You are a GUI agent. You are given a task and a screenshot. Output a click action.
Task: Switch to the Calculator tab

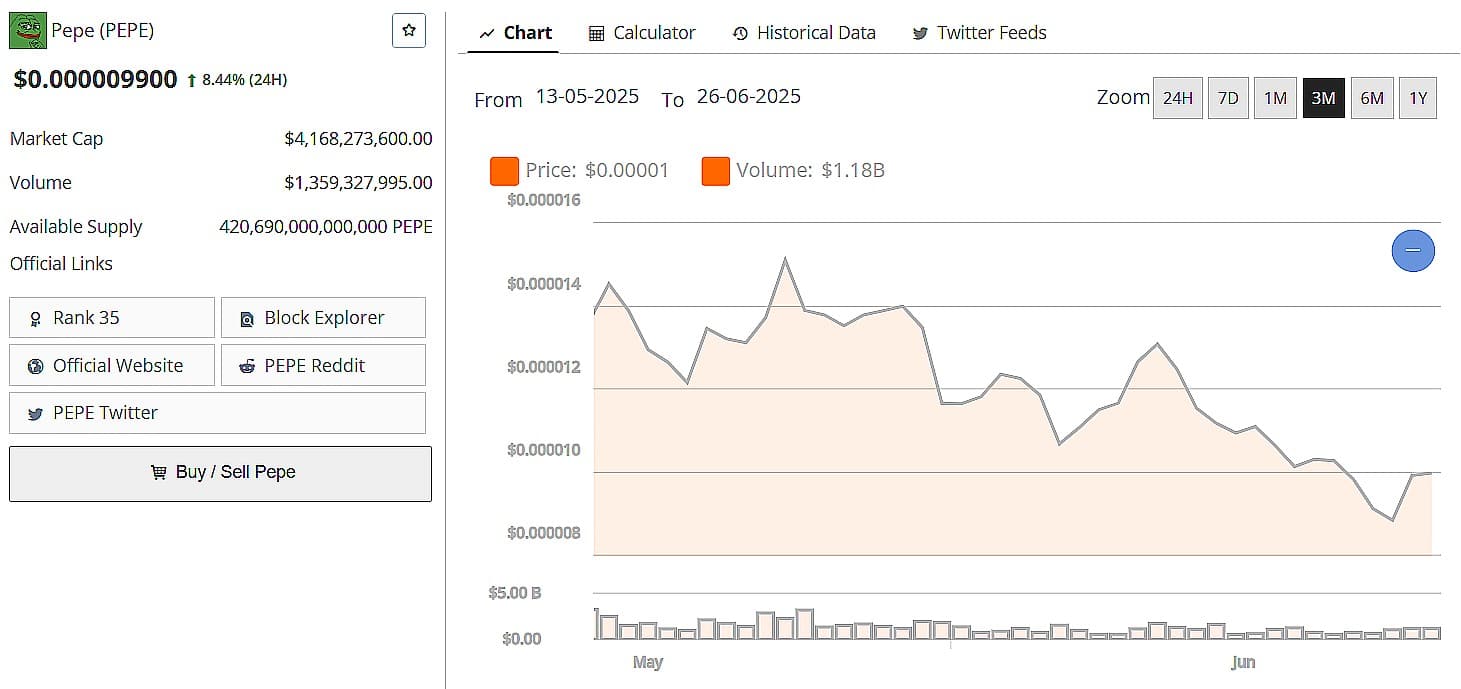point(642,33)
